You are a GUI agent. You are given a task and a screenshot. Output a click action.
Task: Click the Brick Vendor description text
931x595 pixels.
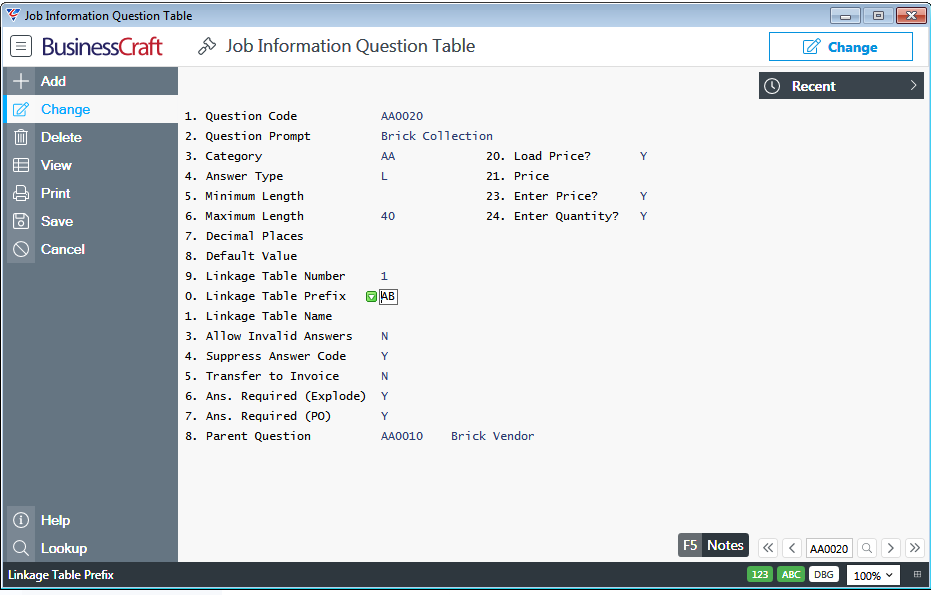492,436
